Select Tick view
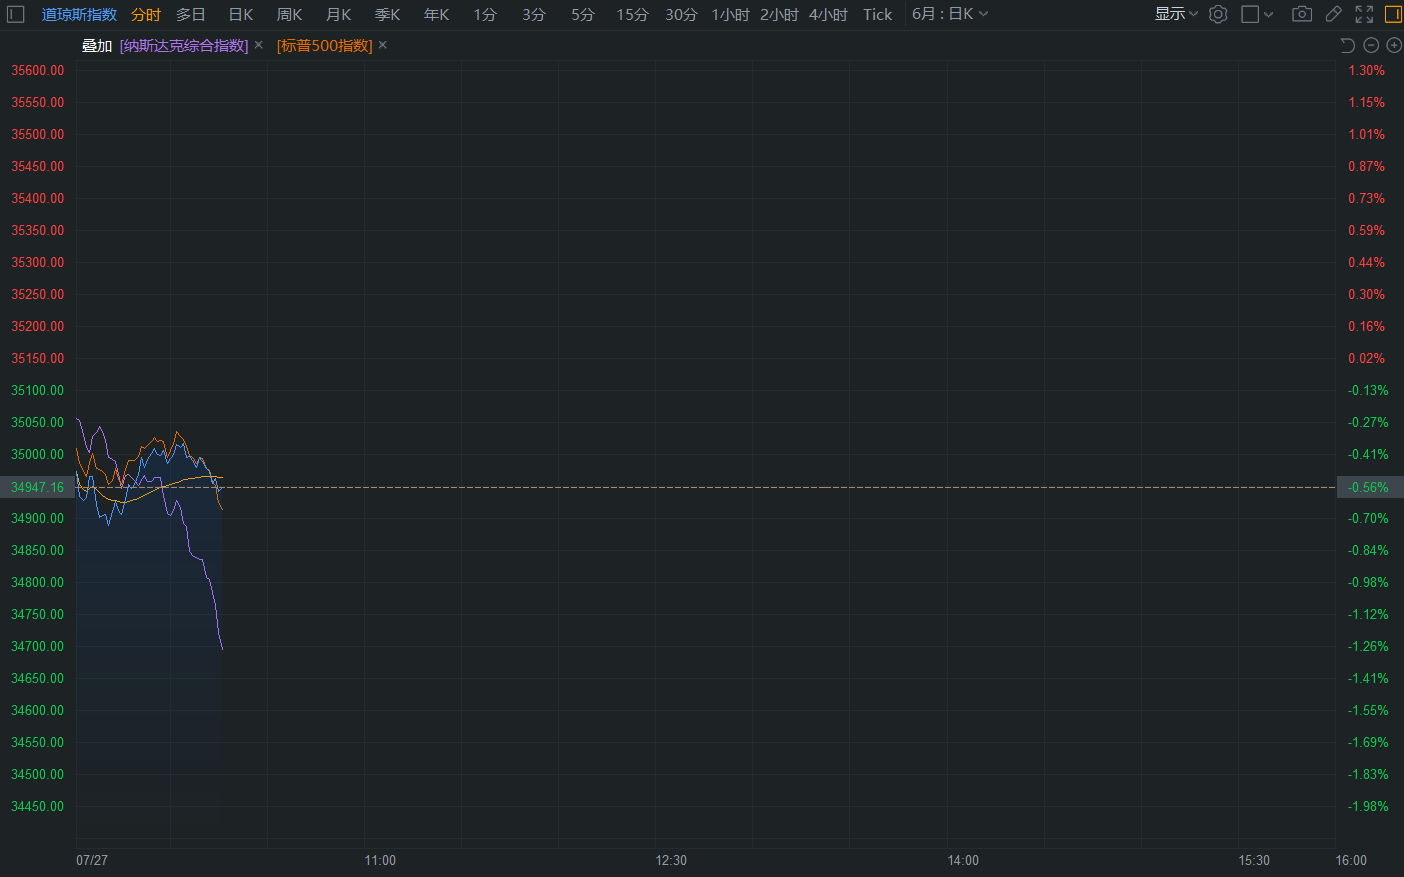Screen dimensions: 1404x877 coord(878,15)
